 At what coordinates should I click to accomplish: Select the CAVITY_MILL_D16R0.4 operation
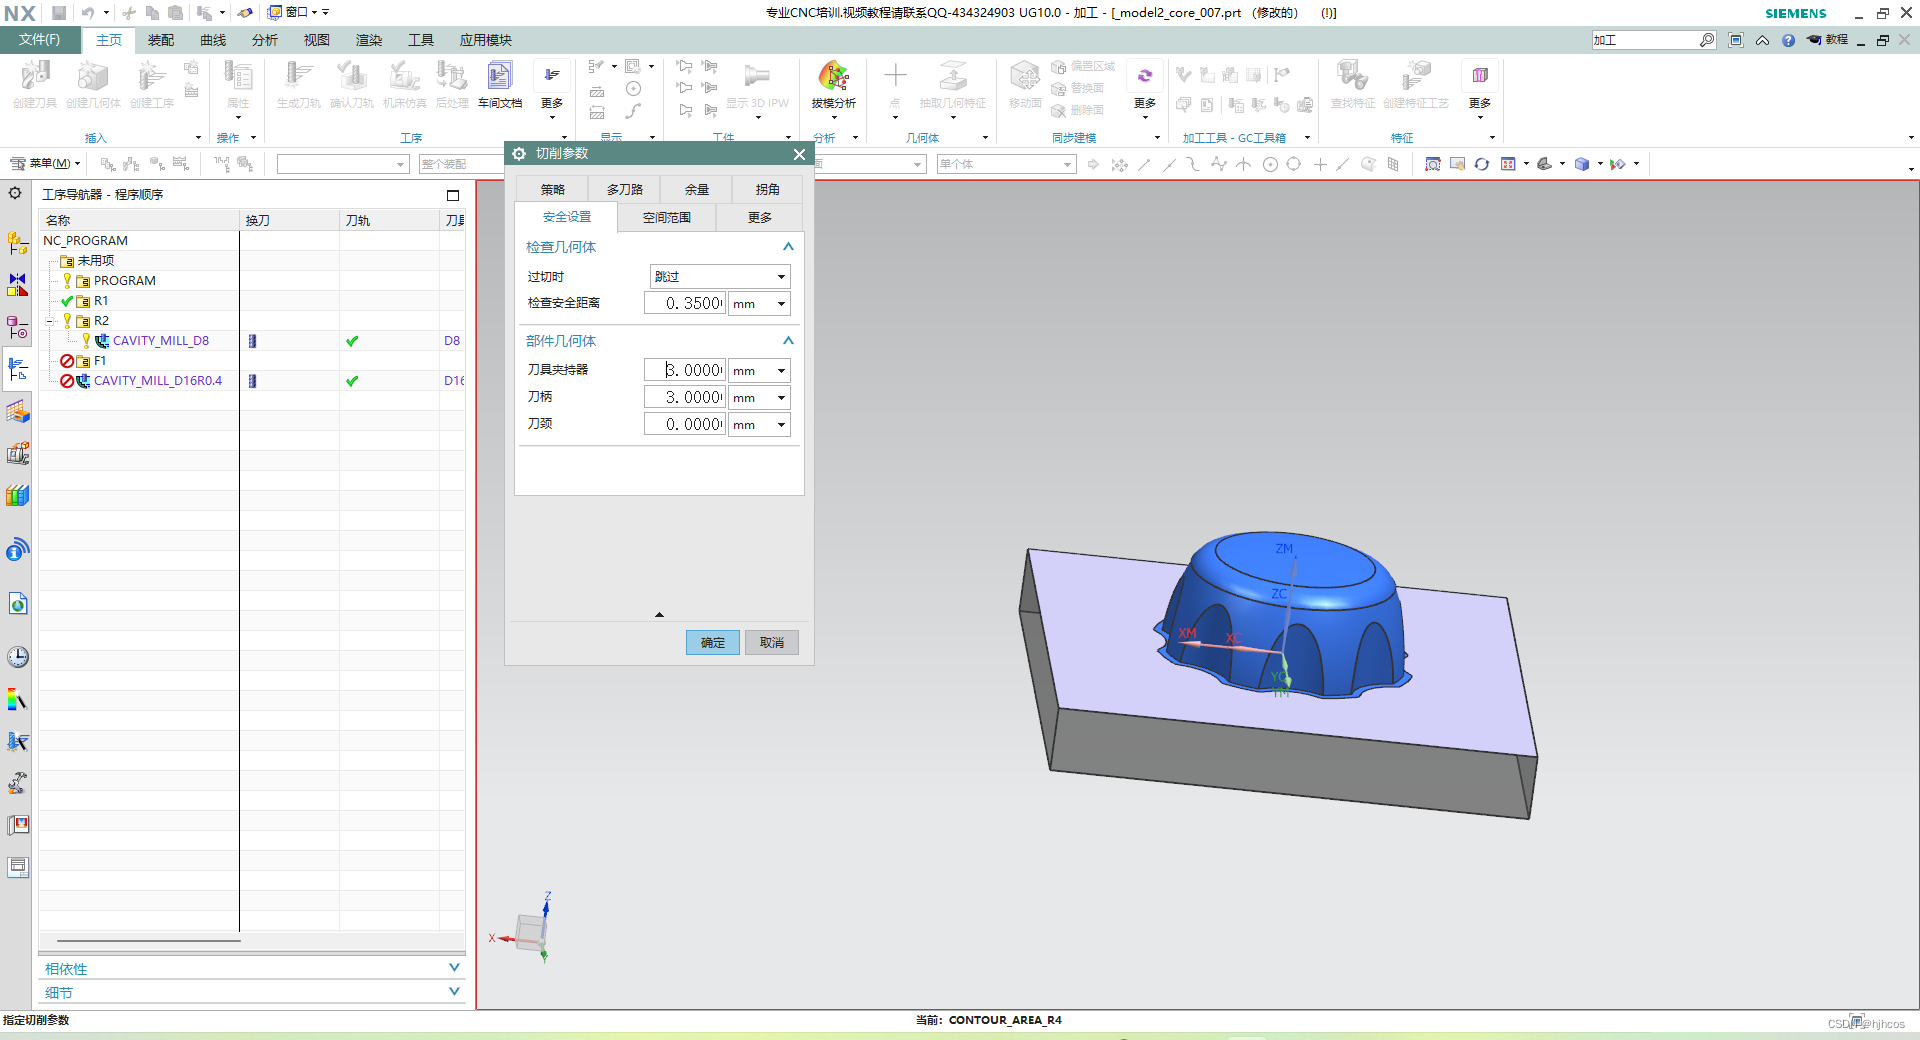click(x=158, y=381)
